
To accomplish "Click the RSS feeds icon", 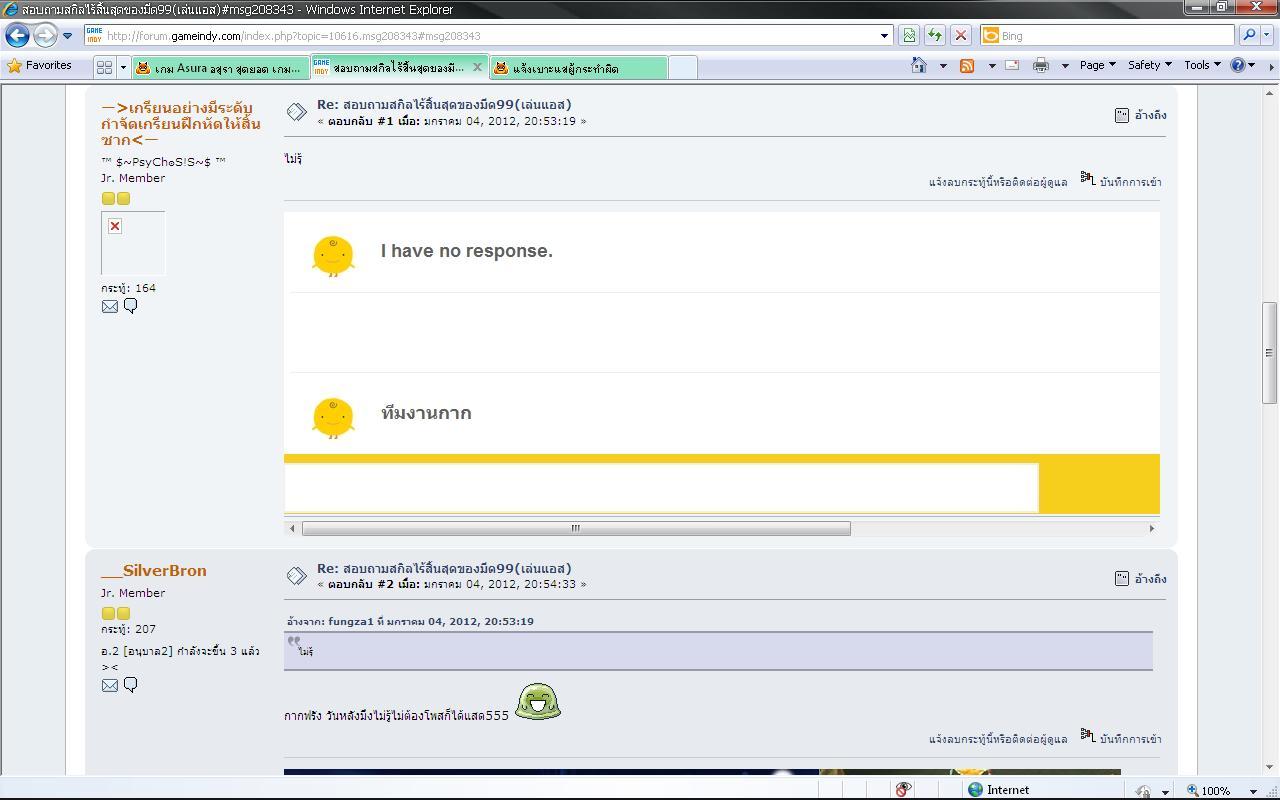I will pos(967,65).
